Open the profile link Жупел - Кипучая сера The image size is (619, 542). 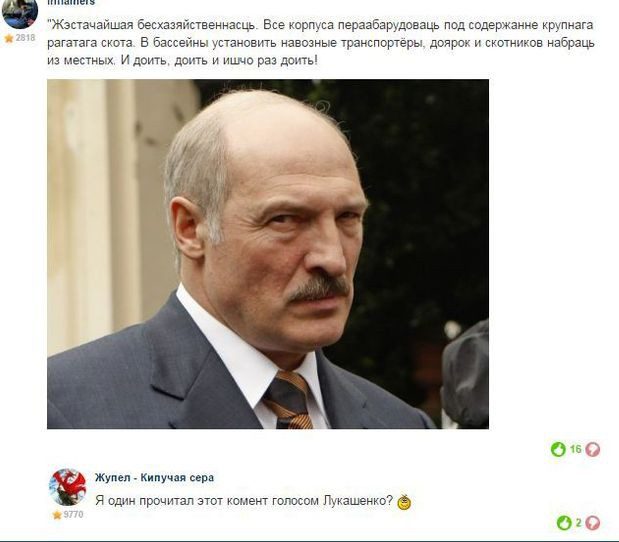tap(154, 478)
